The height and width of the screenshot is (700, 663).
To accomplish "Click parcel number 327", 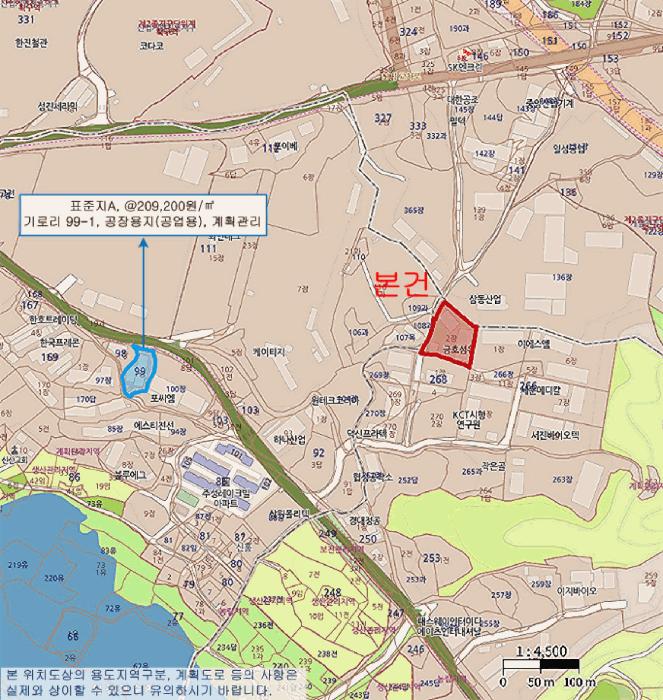I will click(383, 118).
